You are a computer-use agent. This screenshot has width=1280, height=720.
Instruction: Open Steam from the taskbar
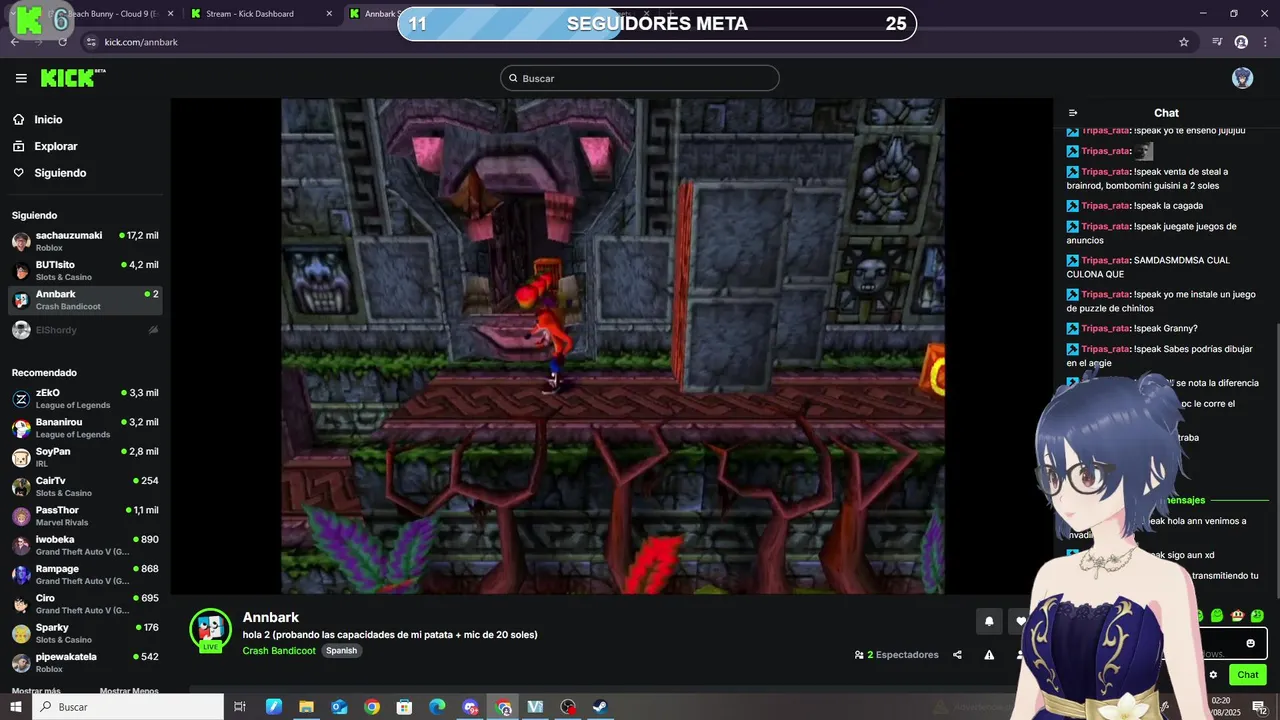600,707
